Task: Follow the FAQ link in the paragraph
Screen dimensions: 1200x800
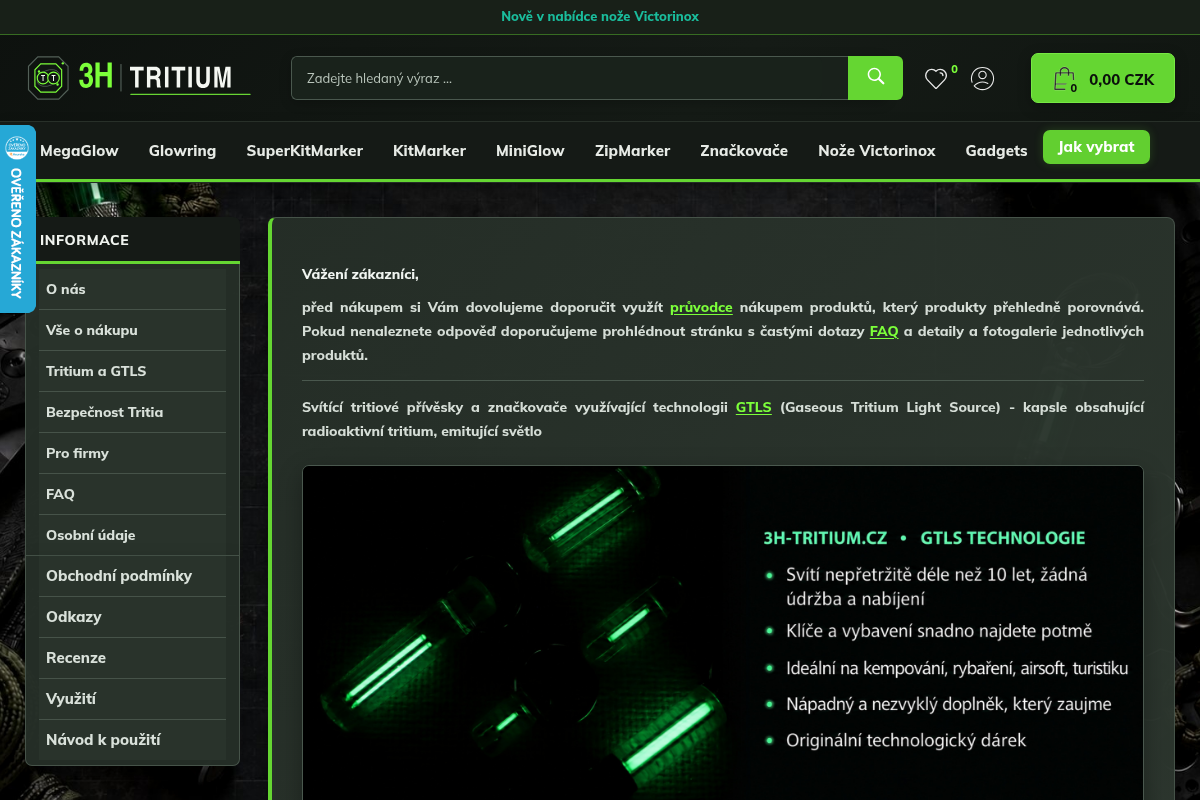Action: [x=884, y=331]
